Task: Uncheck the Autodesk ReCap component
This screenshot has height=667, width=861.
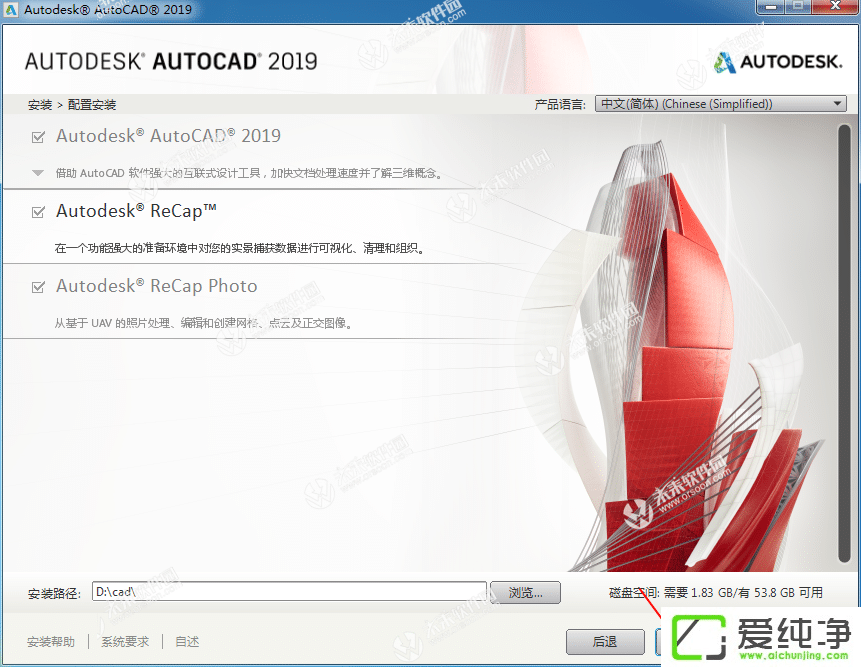Action: (37, 210)
